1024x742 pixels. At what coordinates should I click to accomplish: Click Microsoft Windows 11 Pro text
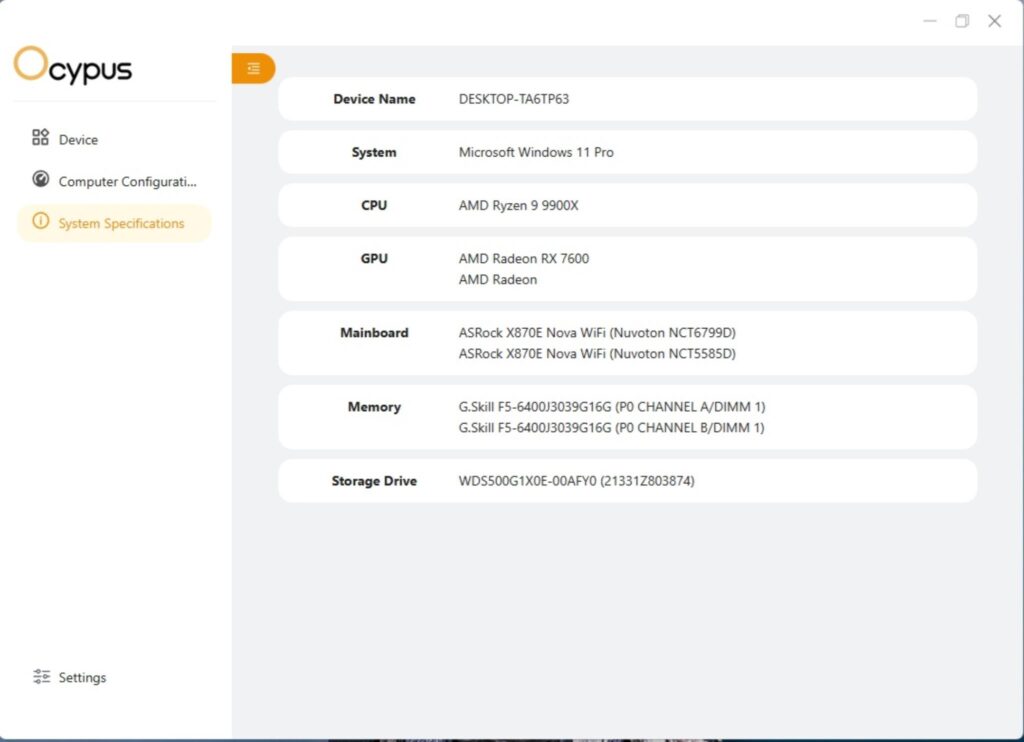[536, 152]
